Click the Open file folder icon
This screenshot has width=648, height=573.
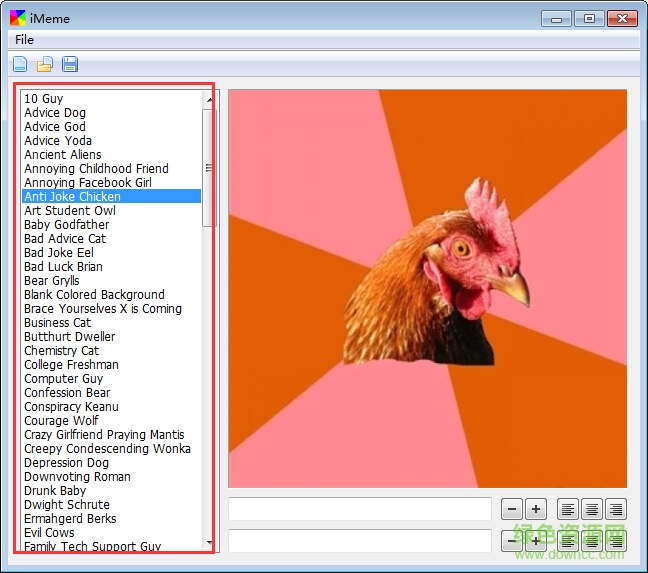click(45, 65)
